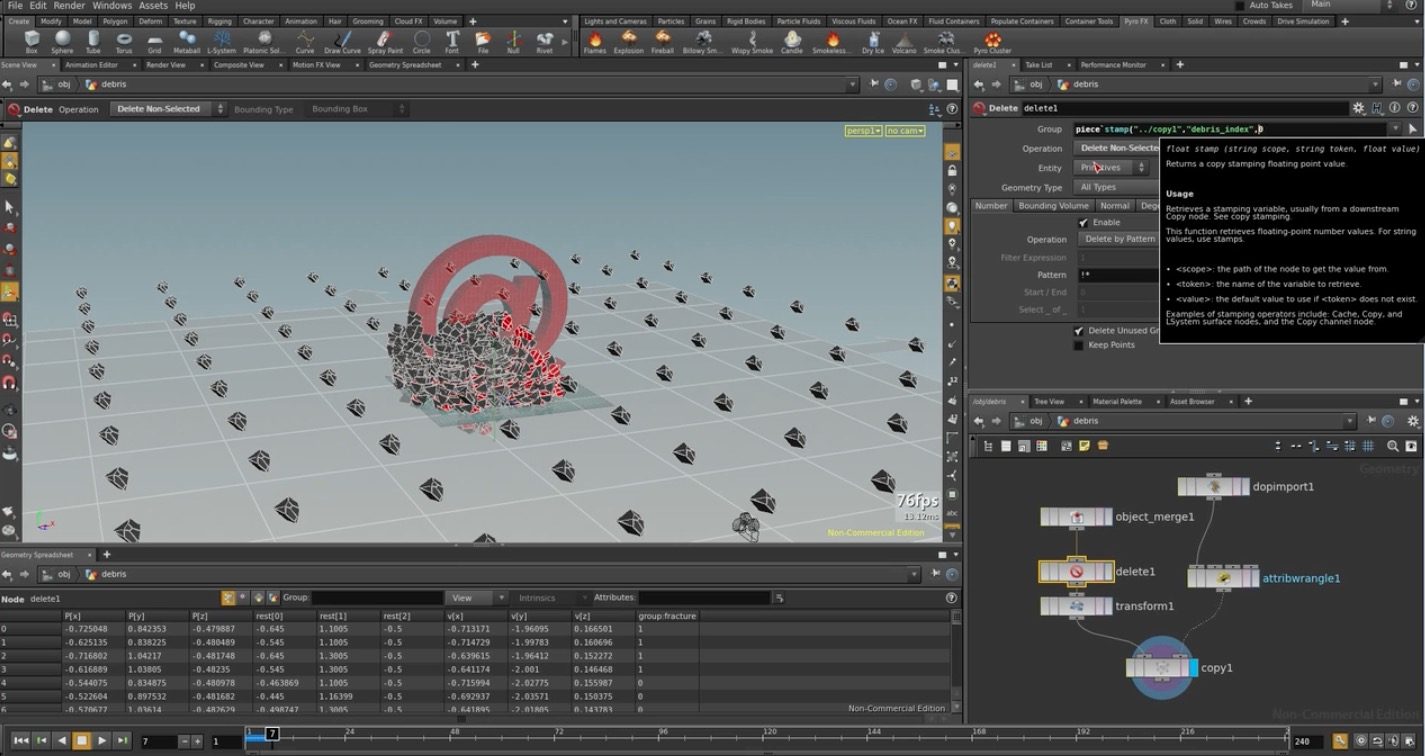Enable the Keep Points checkbox
1425x756 pixels.
(x=1078, y=345)
